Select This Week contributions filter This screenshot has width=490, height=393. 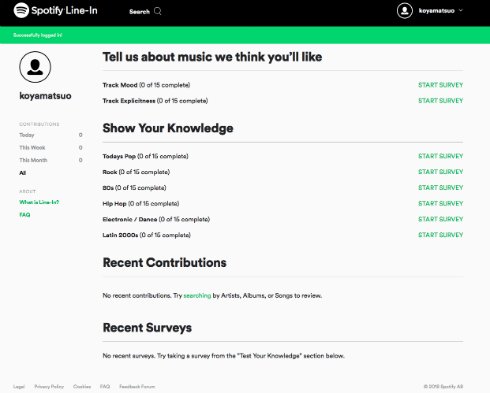point(32,148)
